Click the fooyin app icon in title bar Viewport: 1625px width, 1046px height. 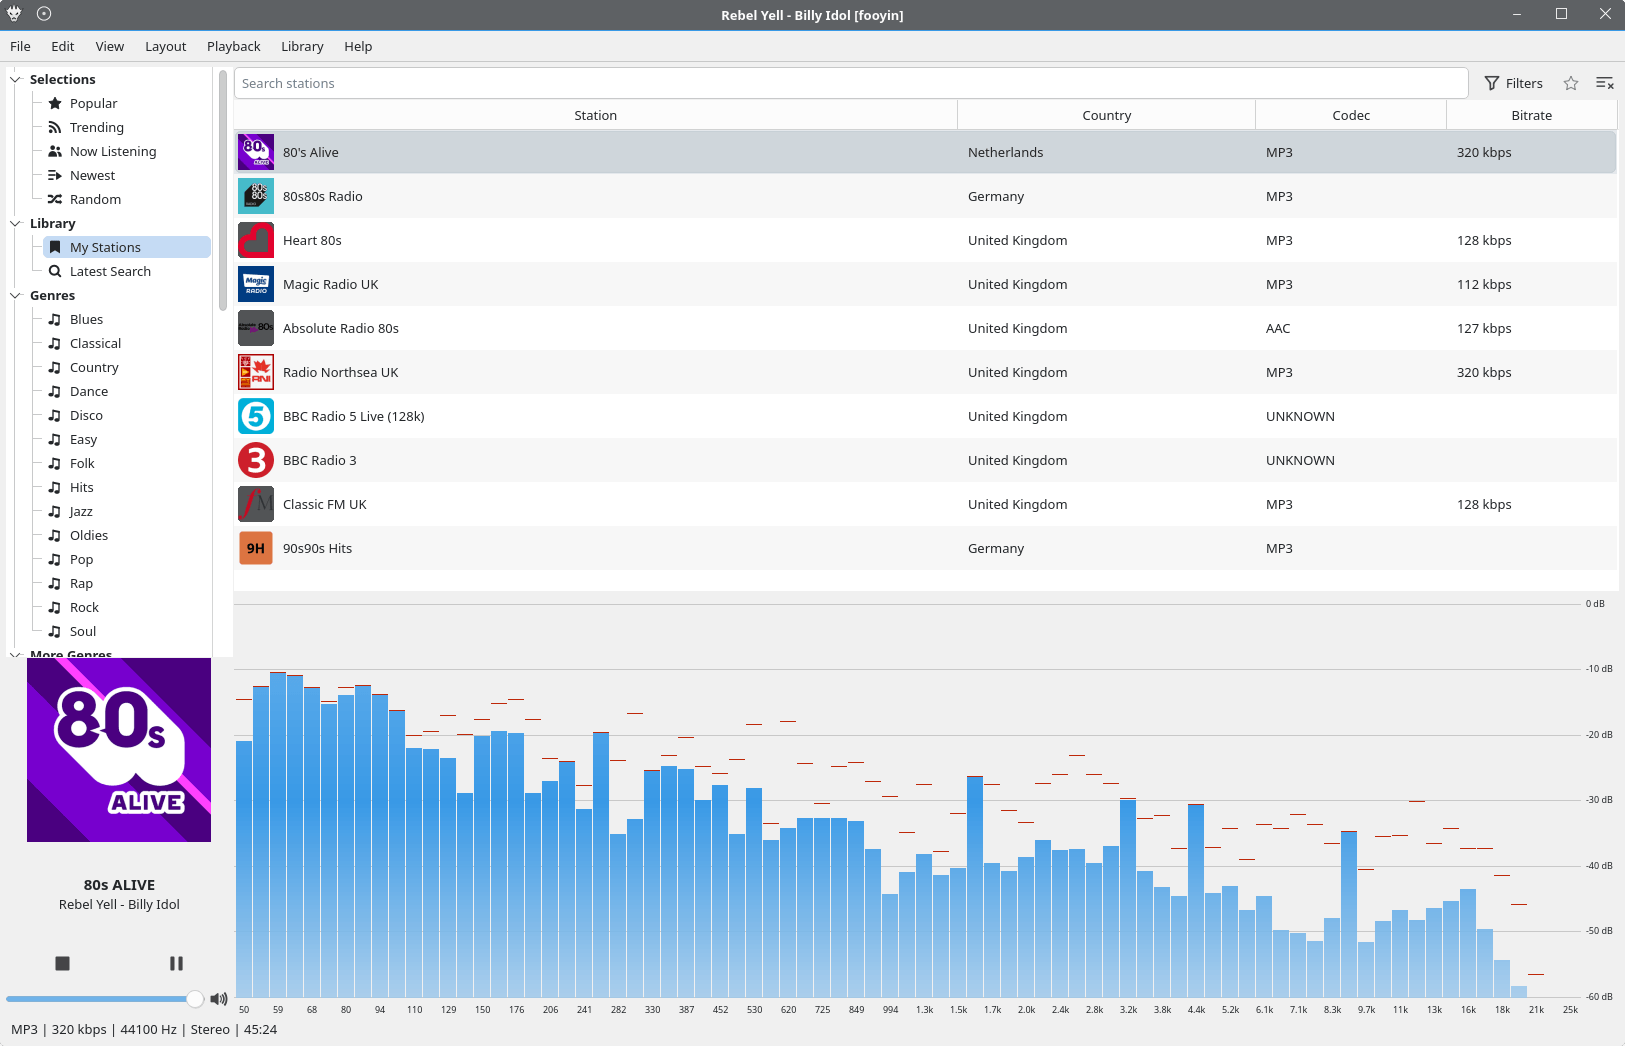14,14
